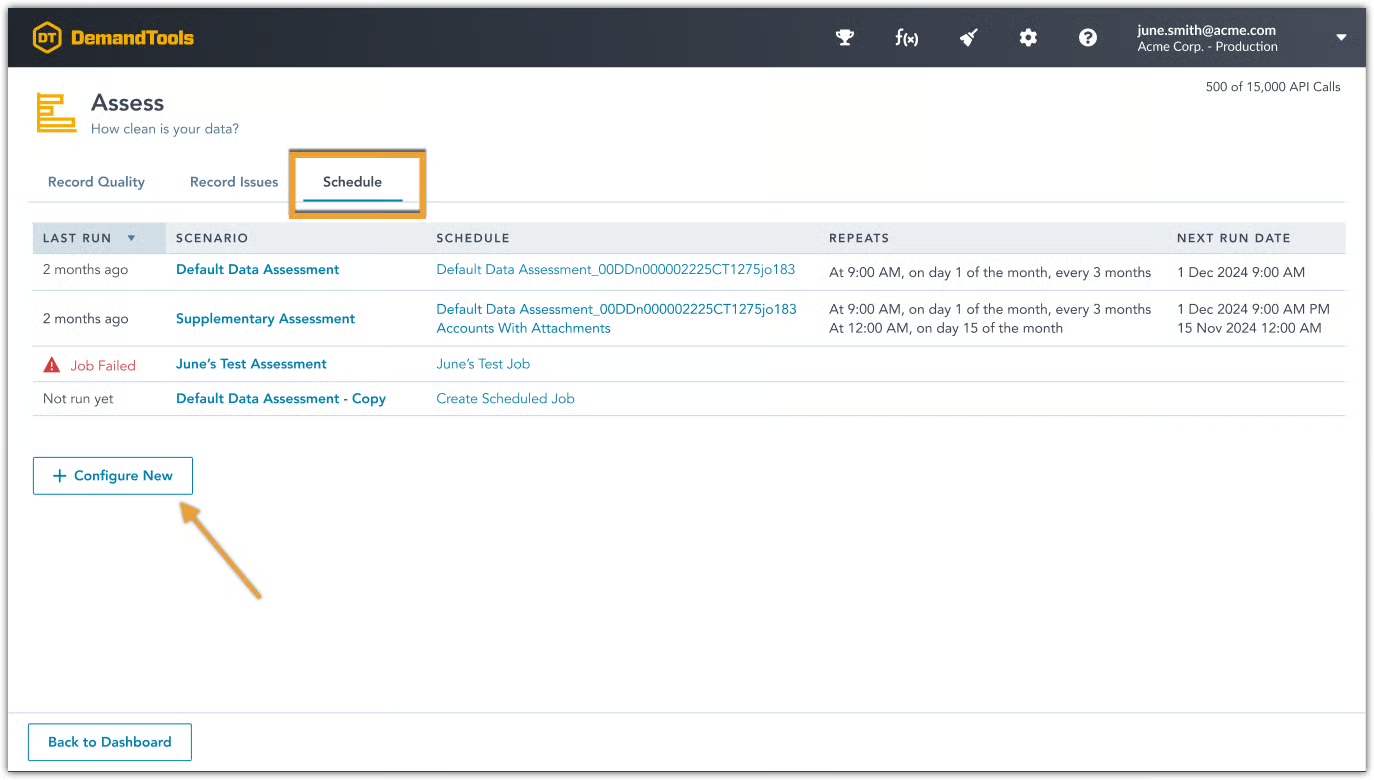Screen dimensions: 1374x780
Task: Click the Schedule column header
Action: (473, 238)
